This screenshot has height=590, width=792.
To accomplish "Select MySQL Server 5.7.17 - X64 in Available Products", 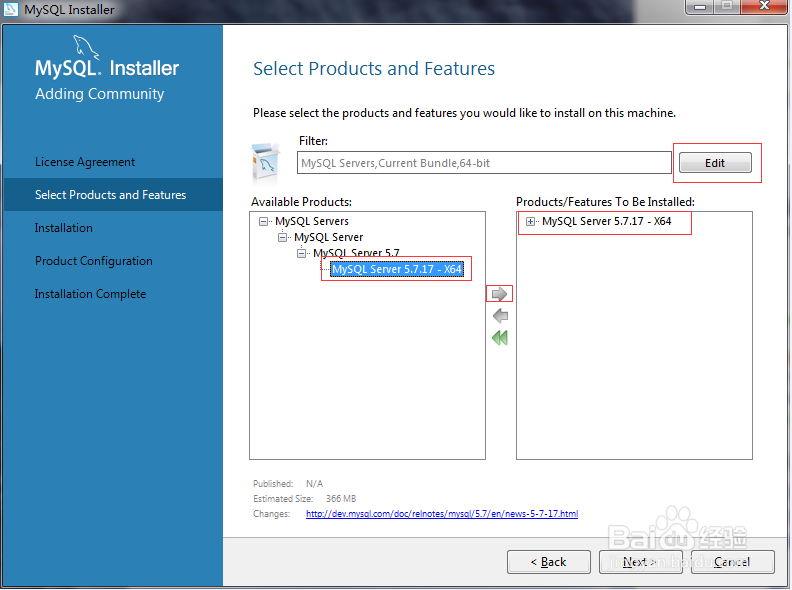I will [x=397, y=269].
